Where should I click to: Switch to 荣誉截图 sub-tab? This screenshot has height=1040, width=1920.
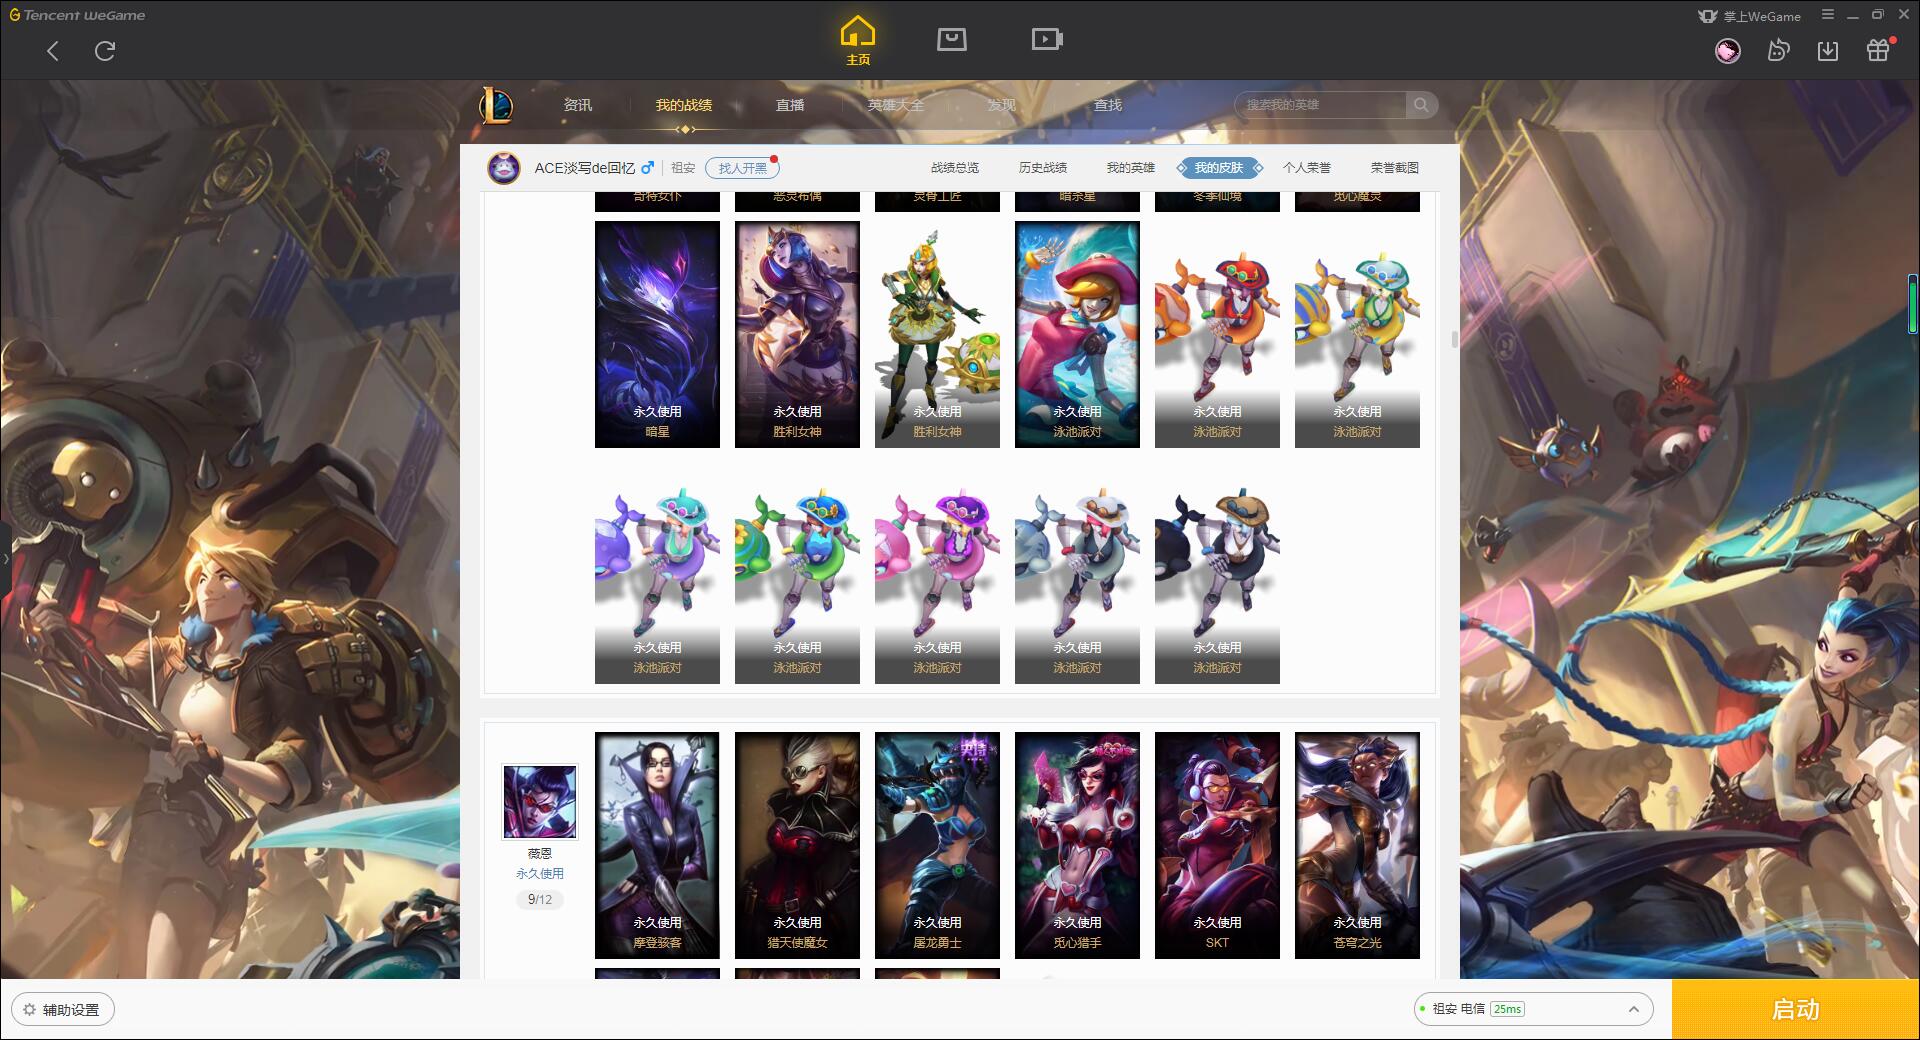[1395, 167]
